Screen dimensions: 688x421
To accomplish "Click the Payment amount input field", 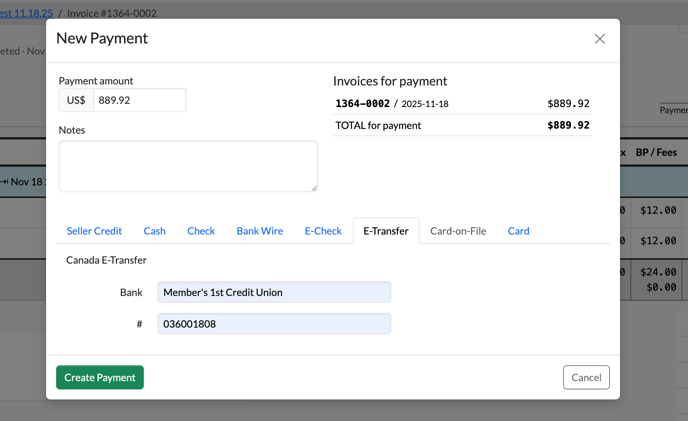I will coord(139,100).
